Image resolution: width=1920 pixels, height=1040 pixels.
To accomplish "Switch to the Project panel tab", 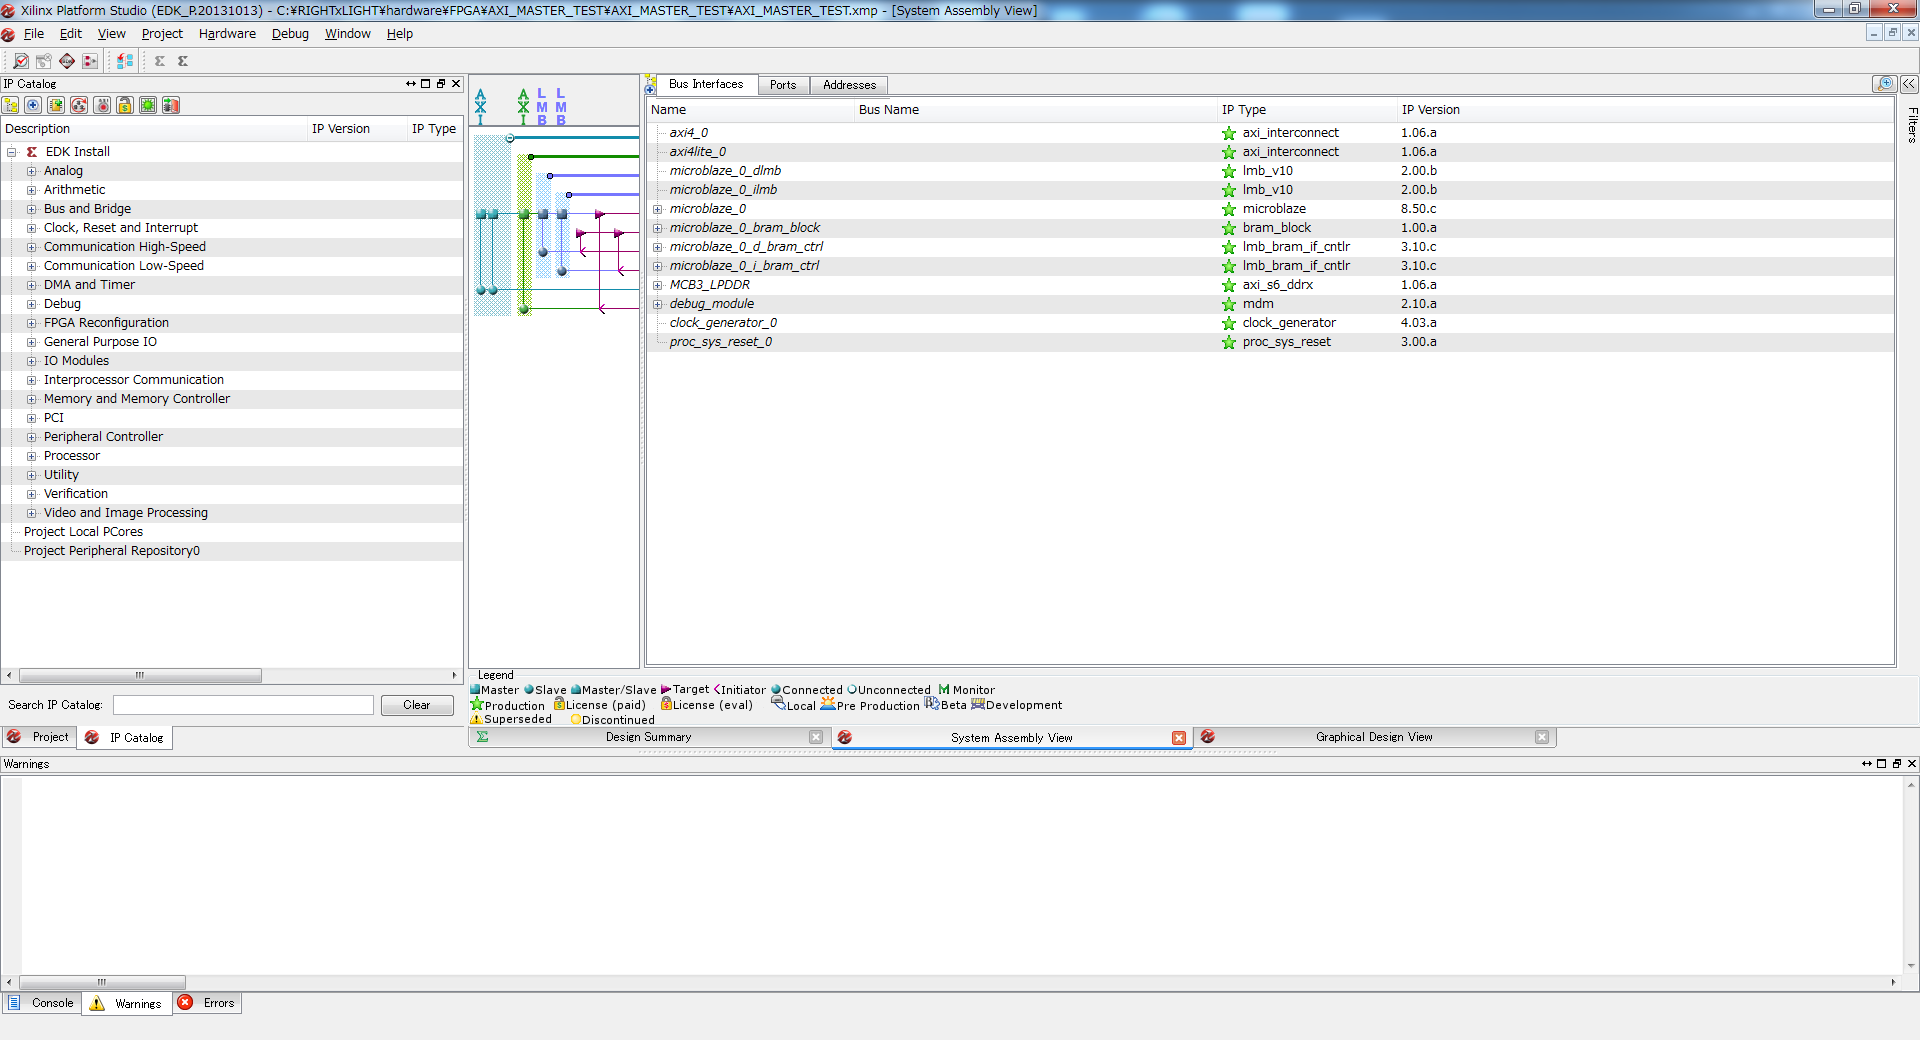I will [x=39, y=737].
